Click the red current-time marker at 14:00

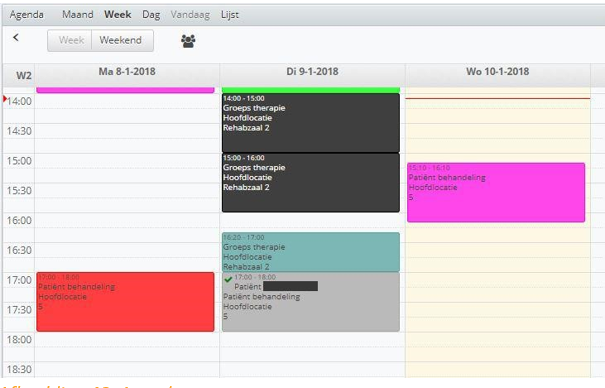(x=5, y=99)
